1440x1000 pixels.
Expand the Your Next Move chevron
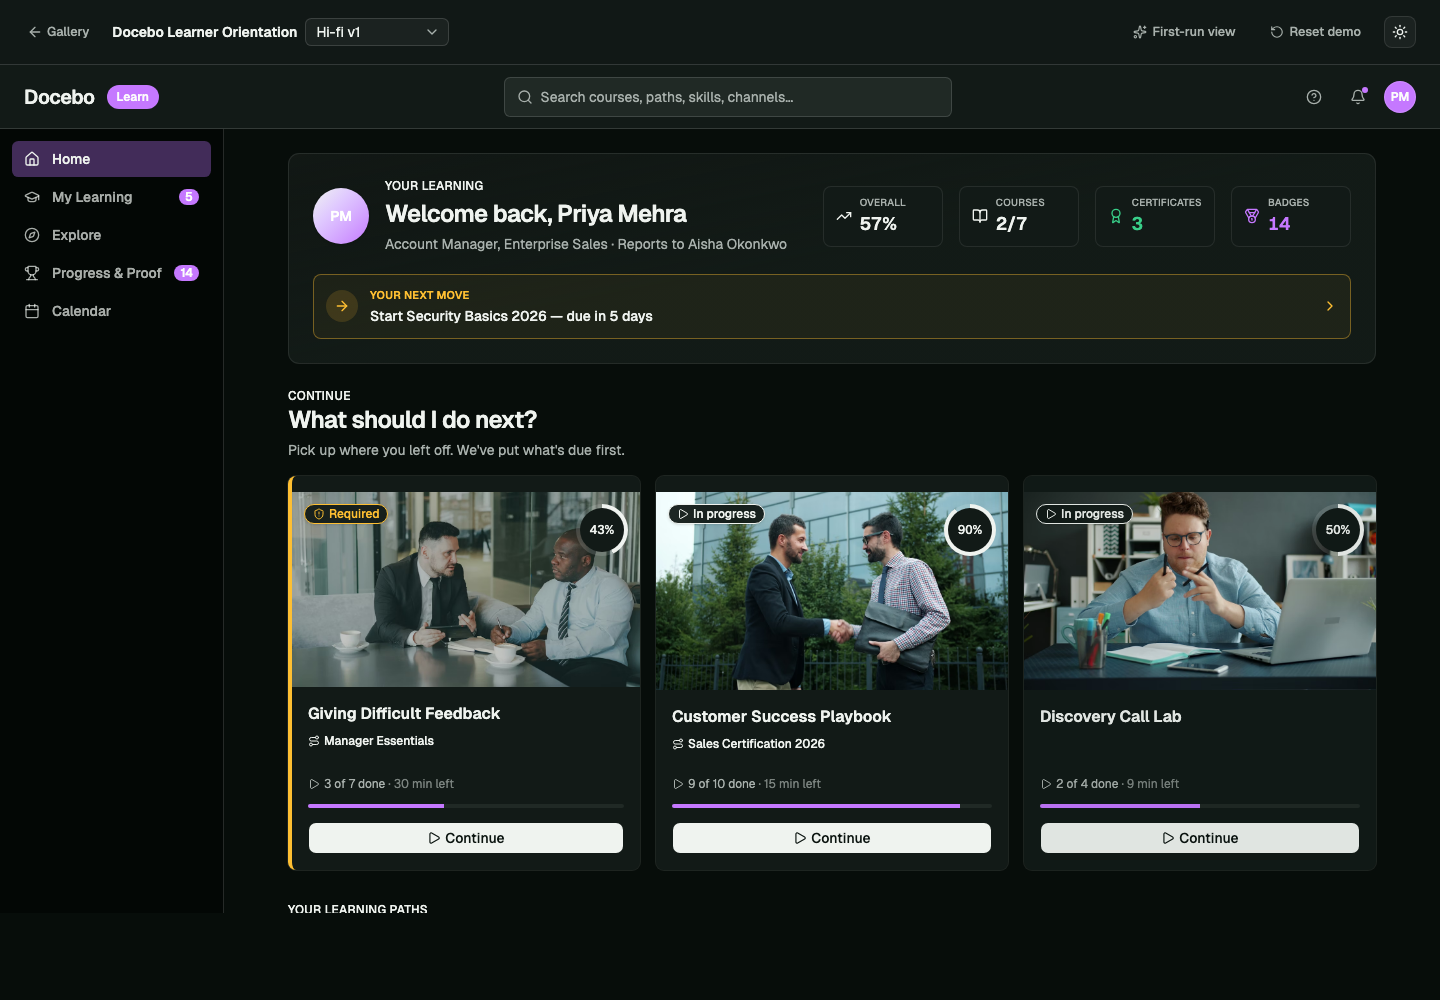(1330, 306)
